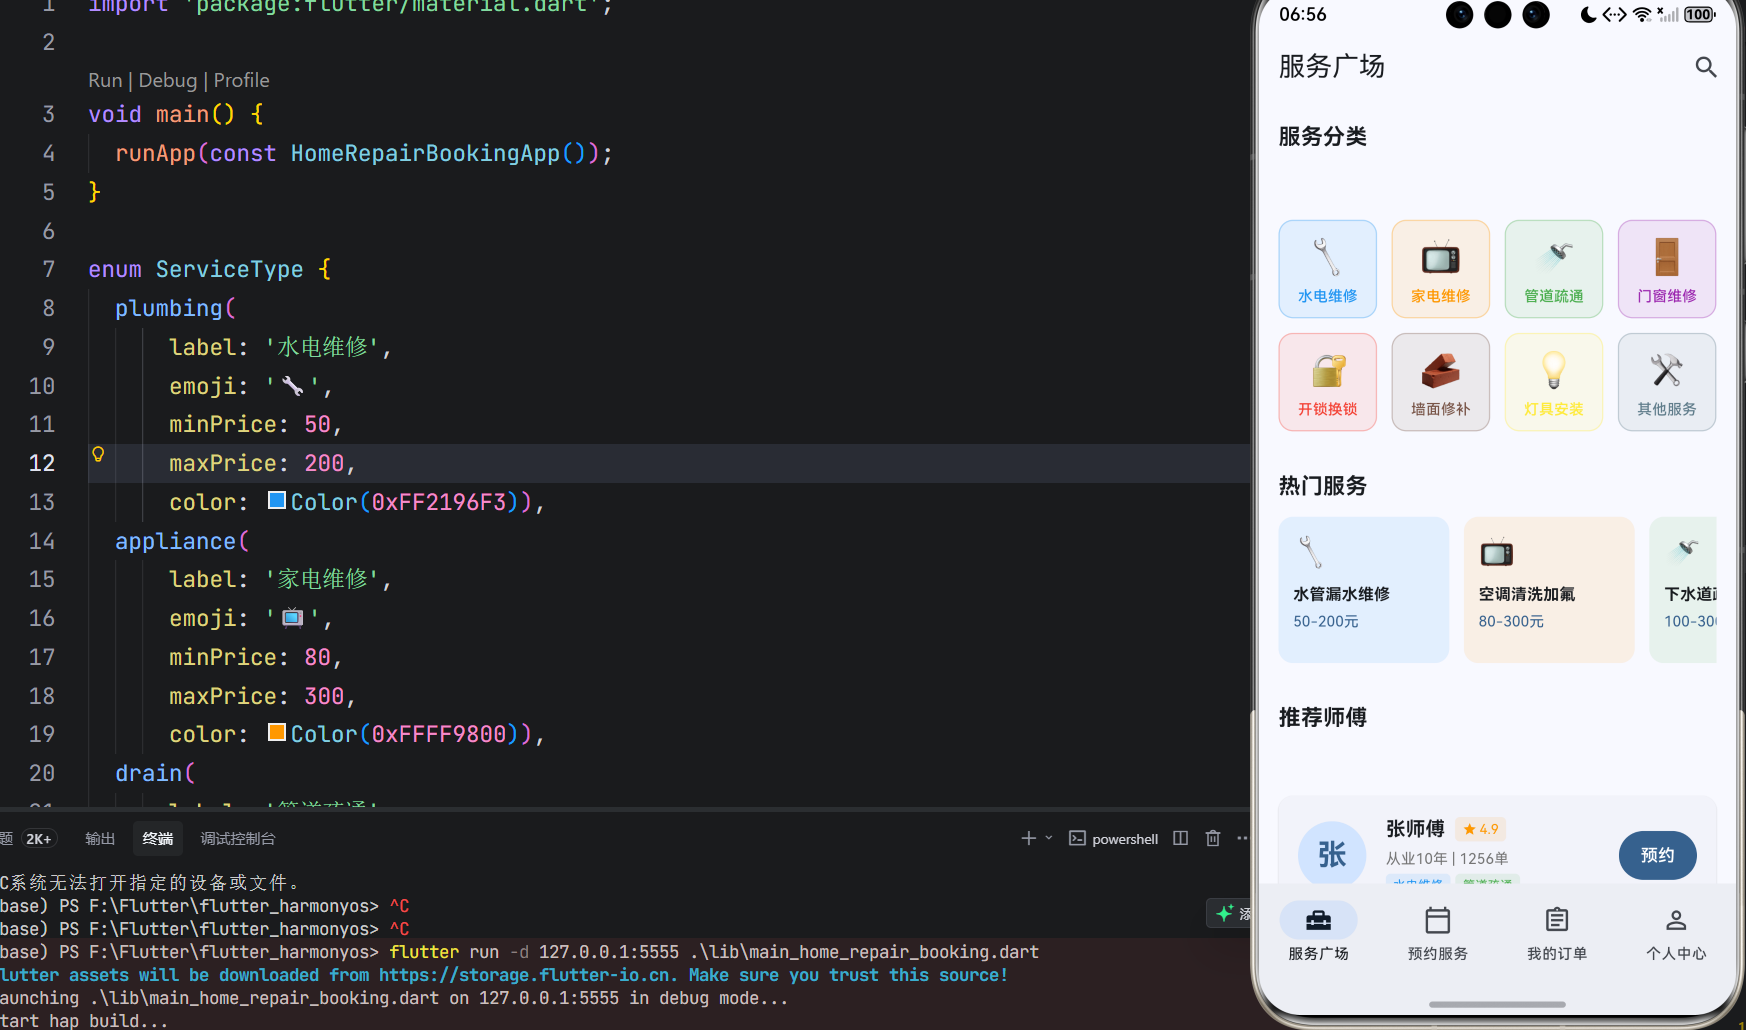1746x1030 pixels.
Task: Kill the terminal with the trash icon
Action: pyautogui.click(x=1213, y=838)
